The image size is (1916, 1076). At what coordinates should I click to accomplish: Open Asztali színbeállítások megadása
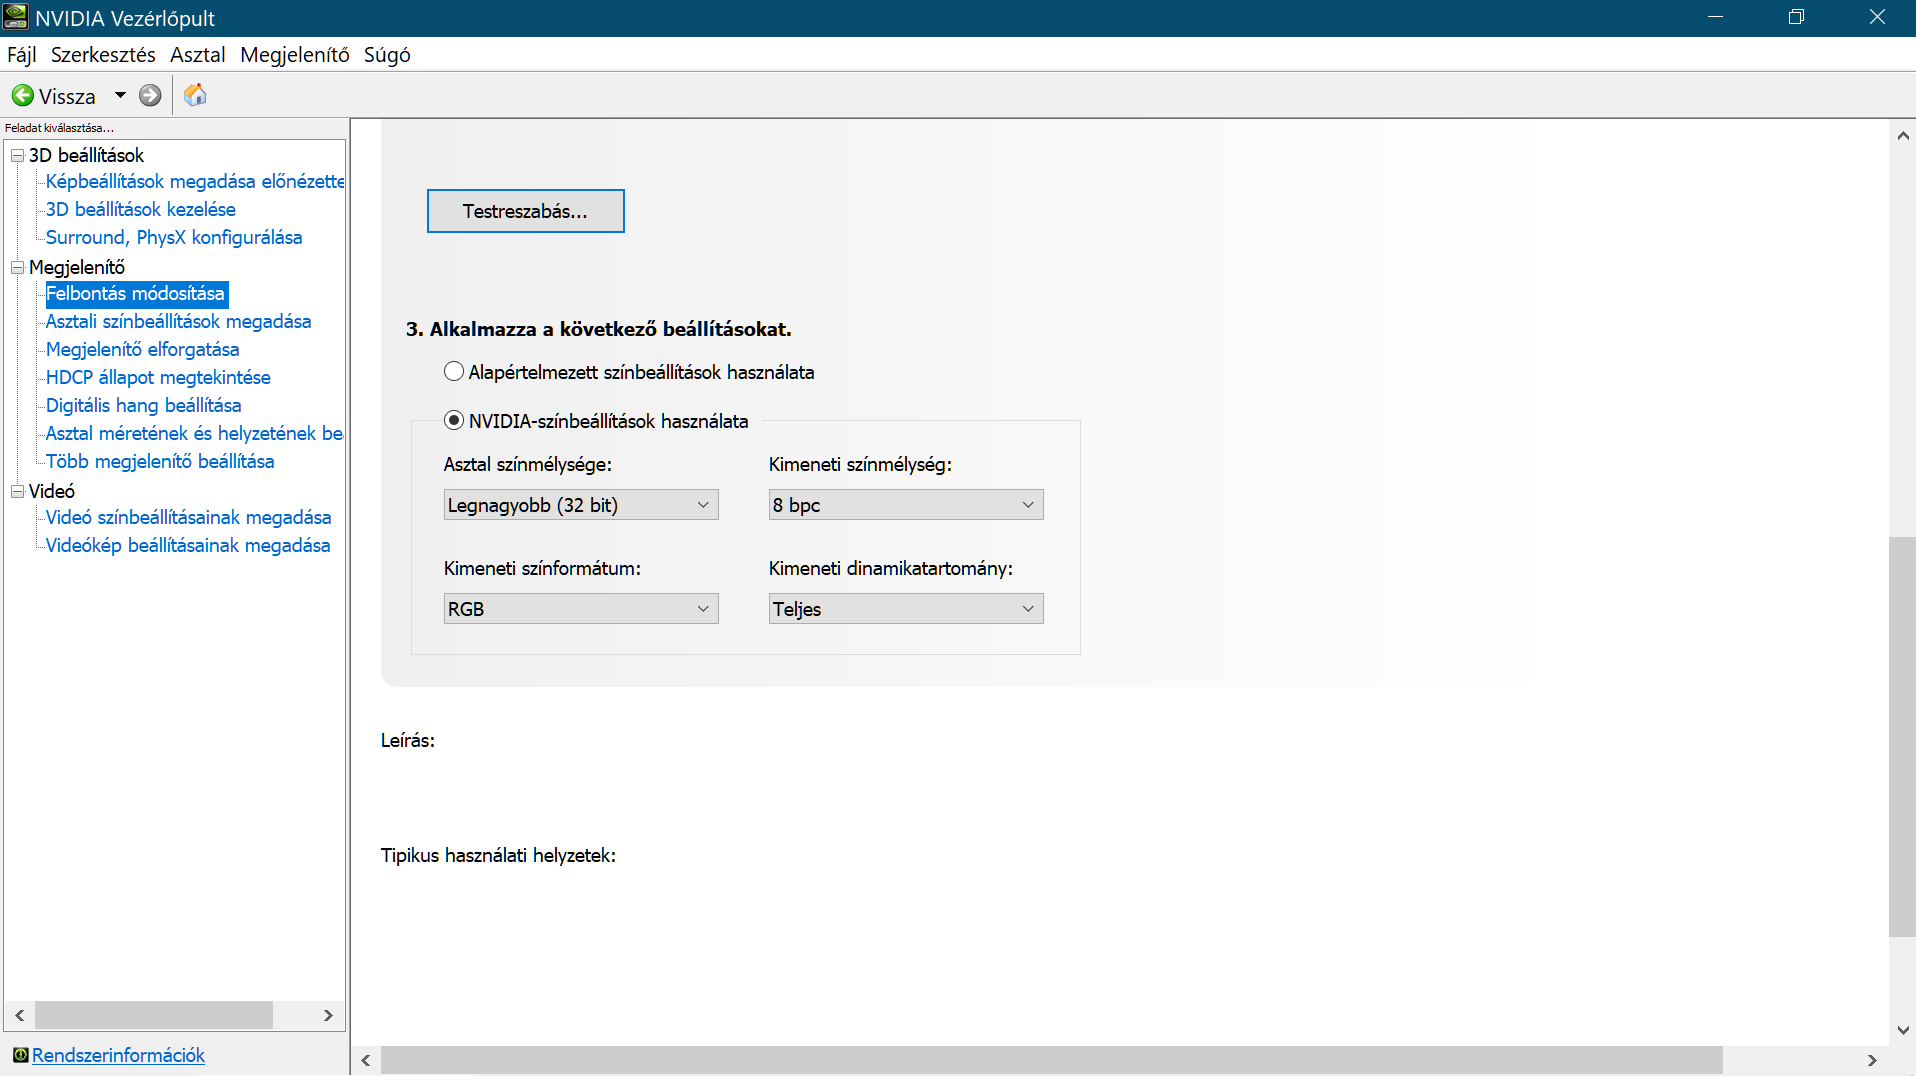coord(179,321)
